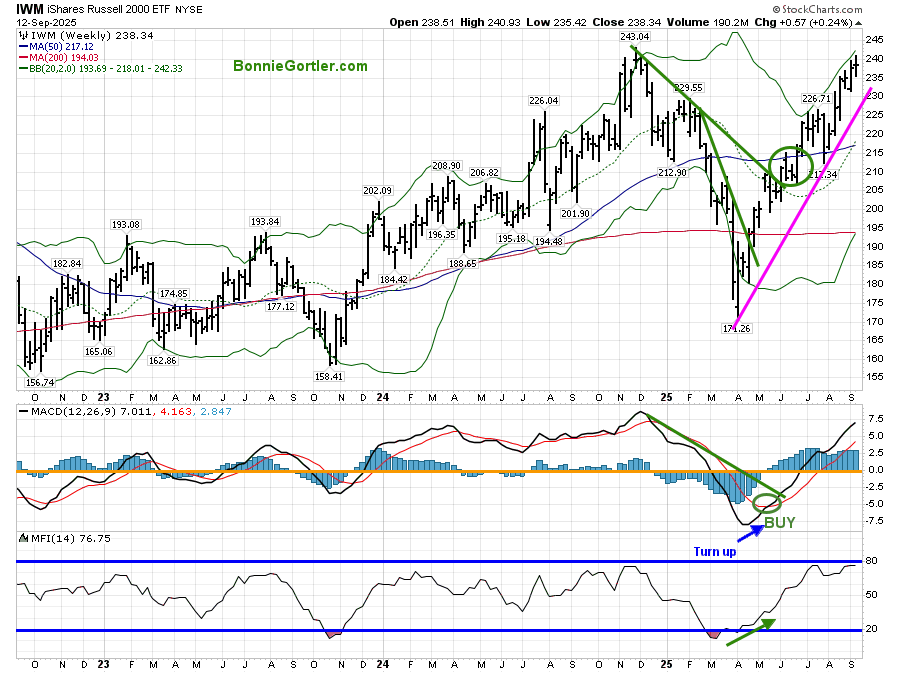
Task: Click the MACD(12,26,9) indicator label
Action: point(67,411)
